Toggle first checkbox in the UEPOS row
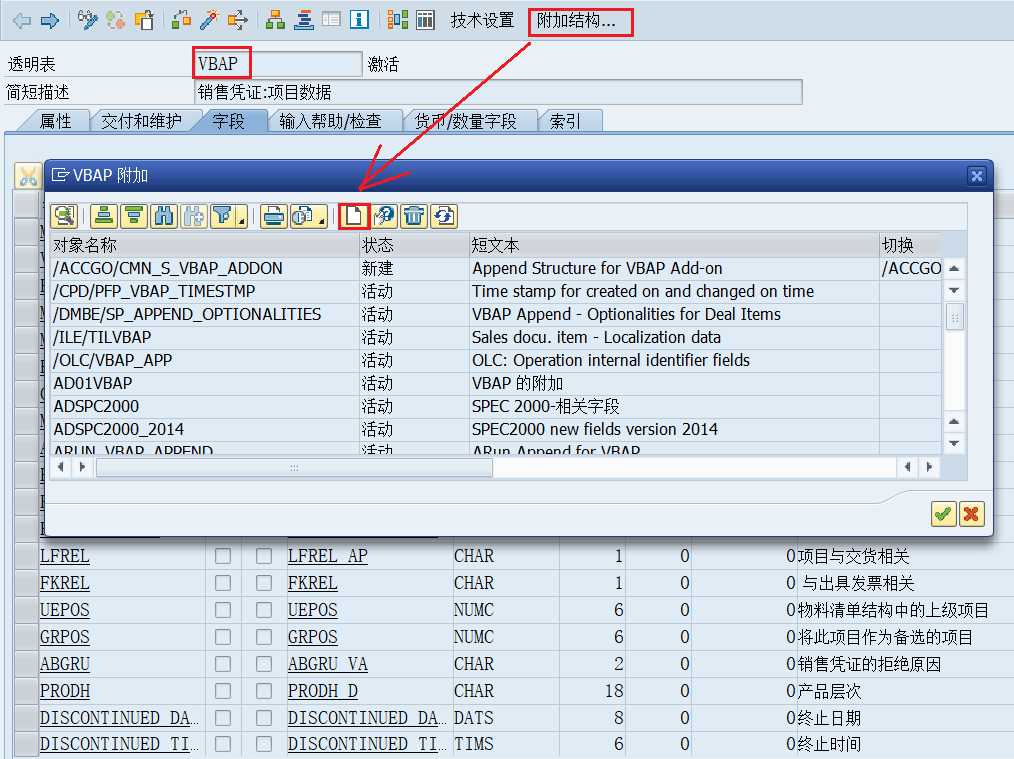The height and width of the screenshot is (759, 1014). point(223,610)
